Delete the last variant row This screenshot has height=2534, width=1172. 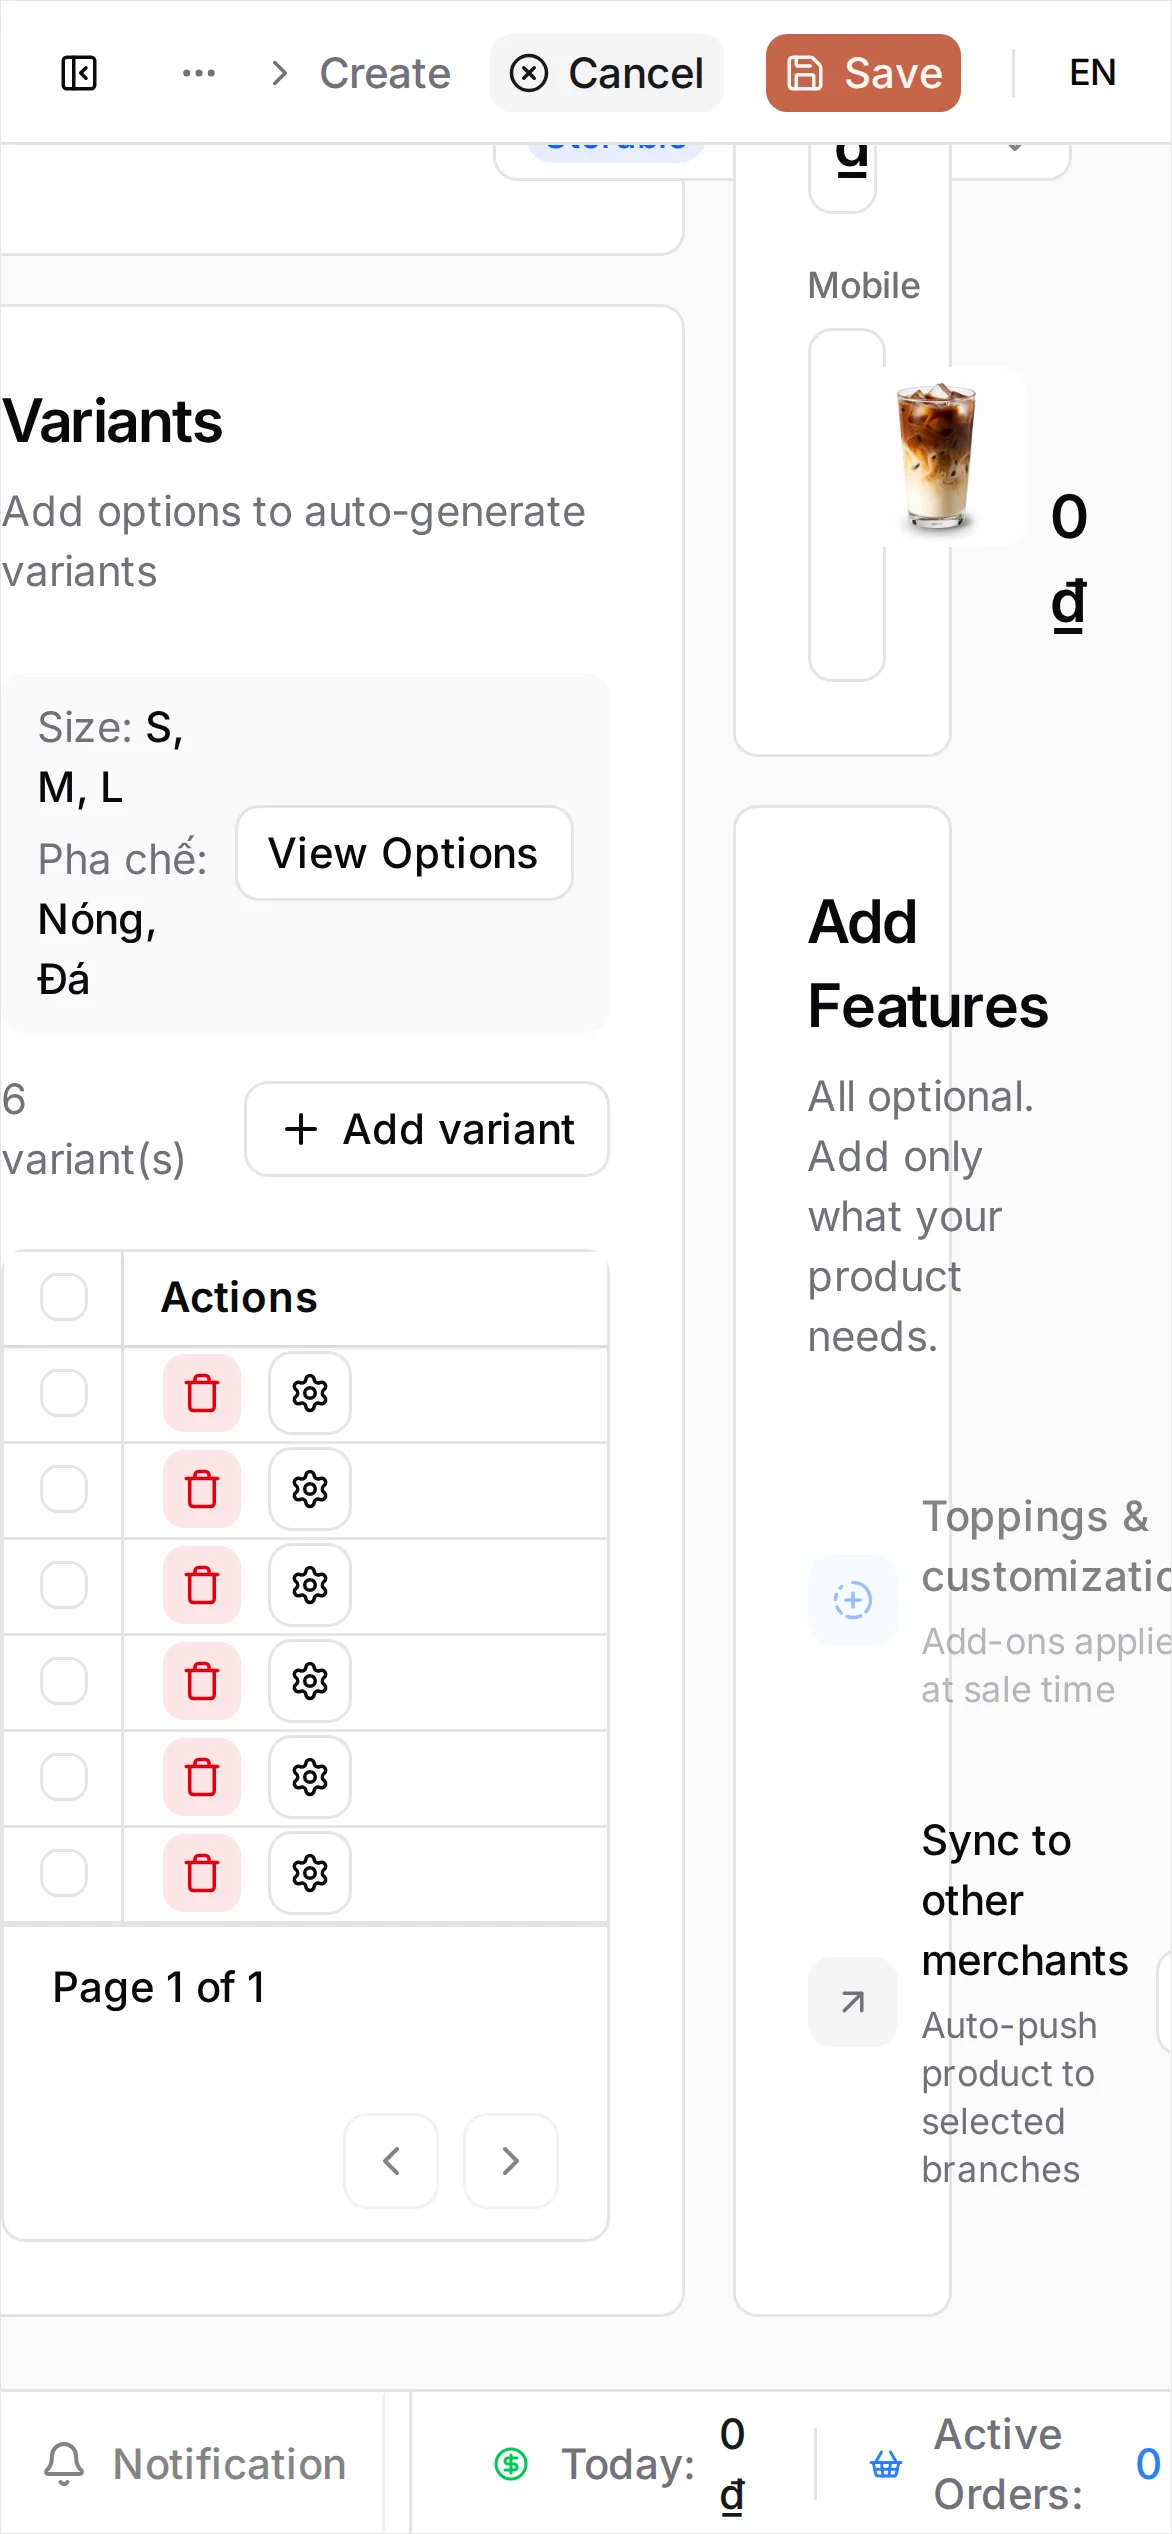point(202,1873)
